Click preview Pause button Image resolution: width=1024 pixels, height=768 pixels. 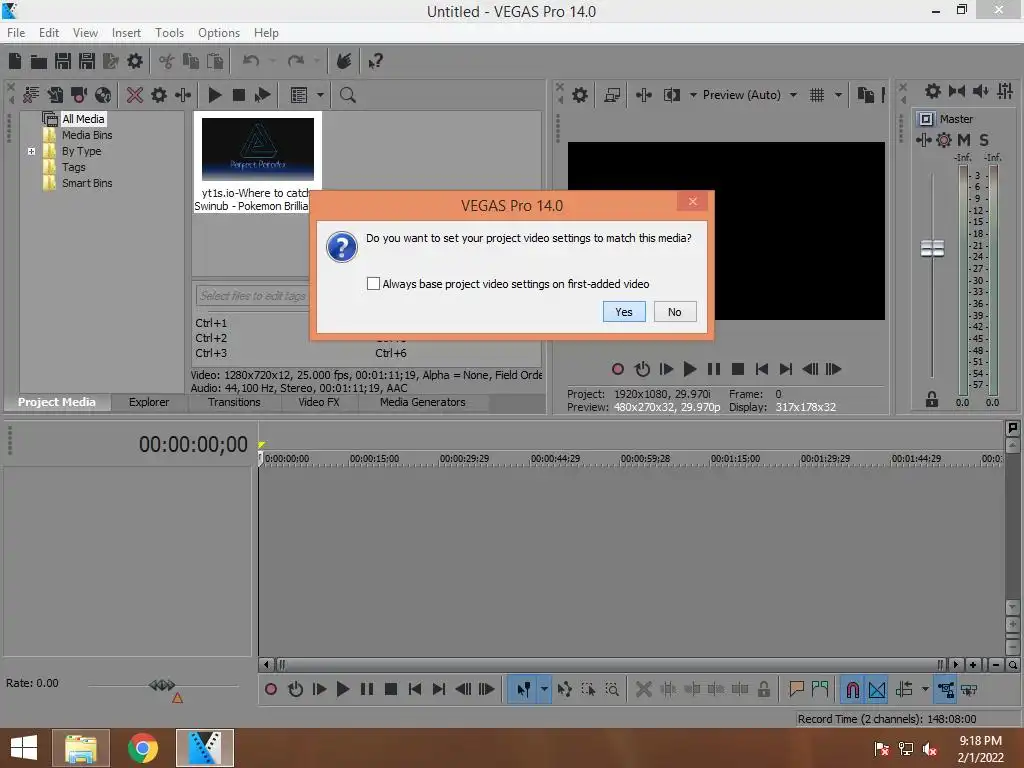[714, 370]
